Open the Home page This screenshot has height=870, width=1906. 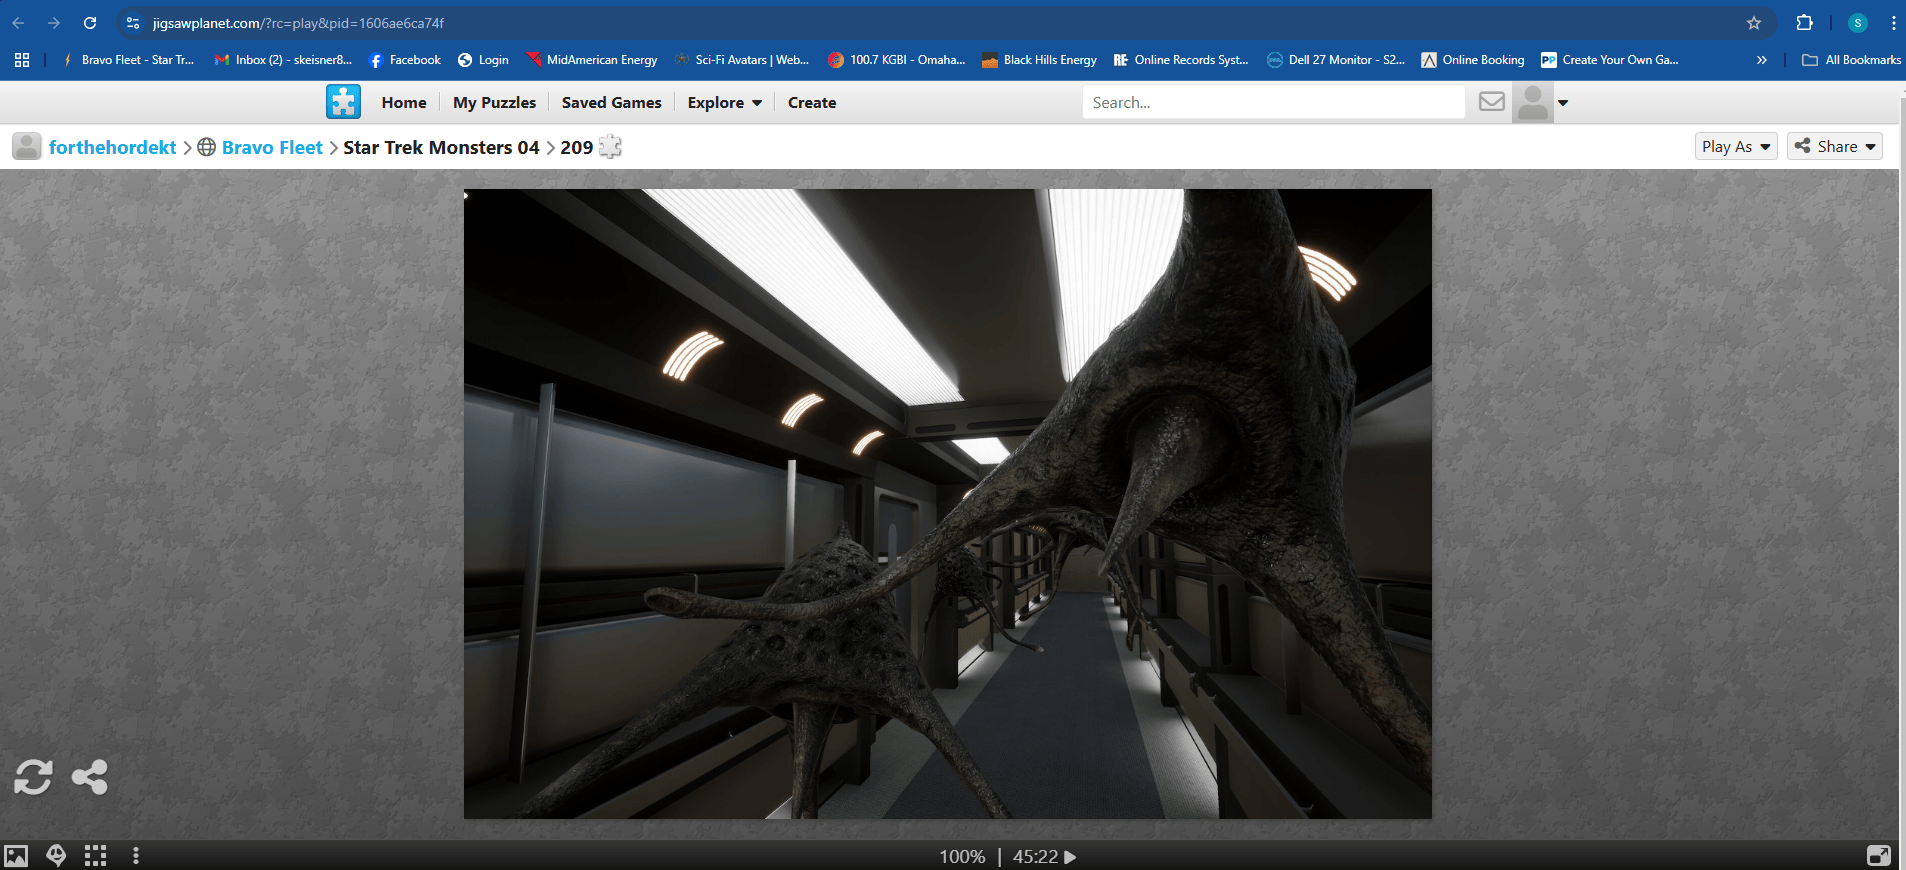[404, 102]
